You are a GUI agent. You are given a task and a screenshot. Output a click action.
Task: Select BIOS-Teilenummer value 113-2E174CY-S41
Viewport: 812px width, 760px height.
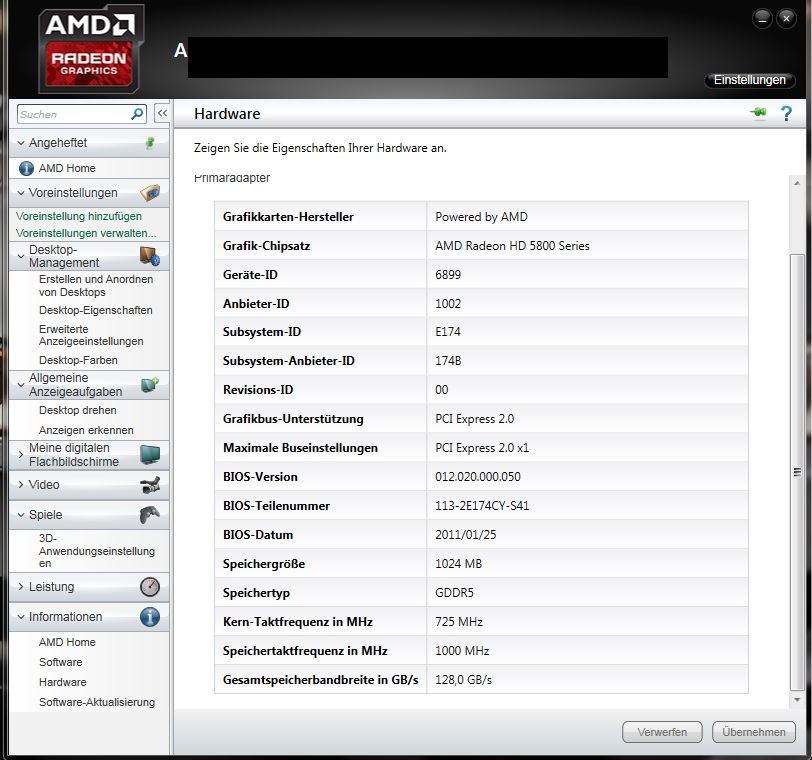point(482,506)
